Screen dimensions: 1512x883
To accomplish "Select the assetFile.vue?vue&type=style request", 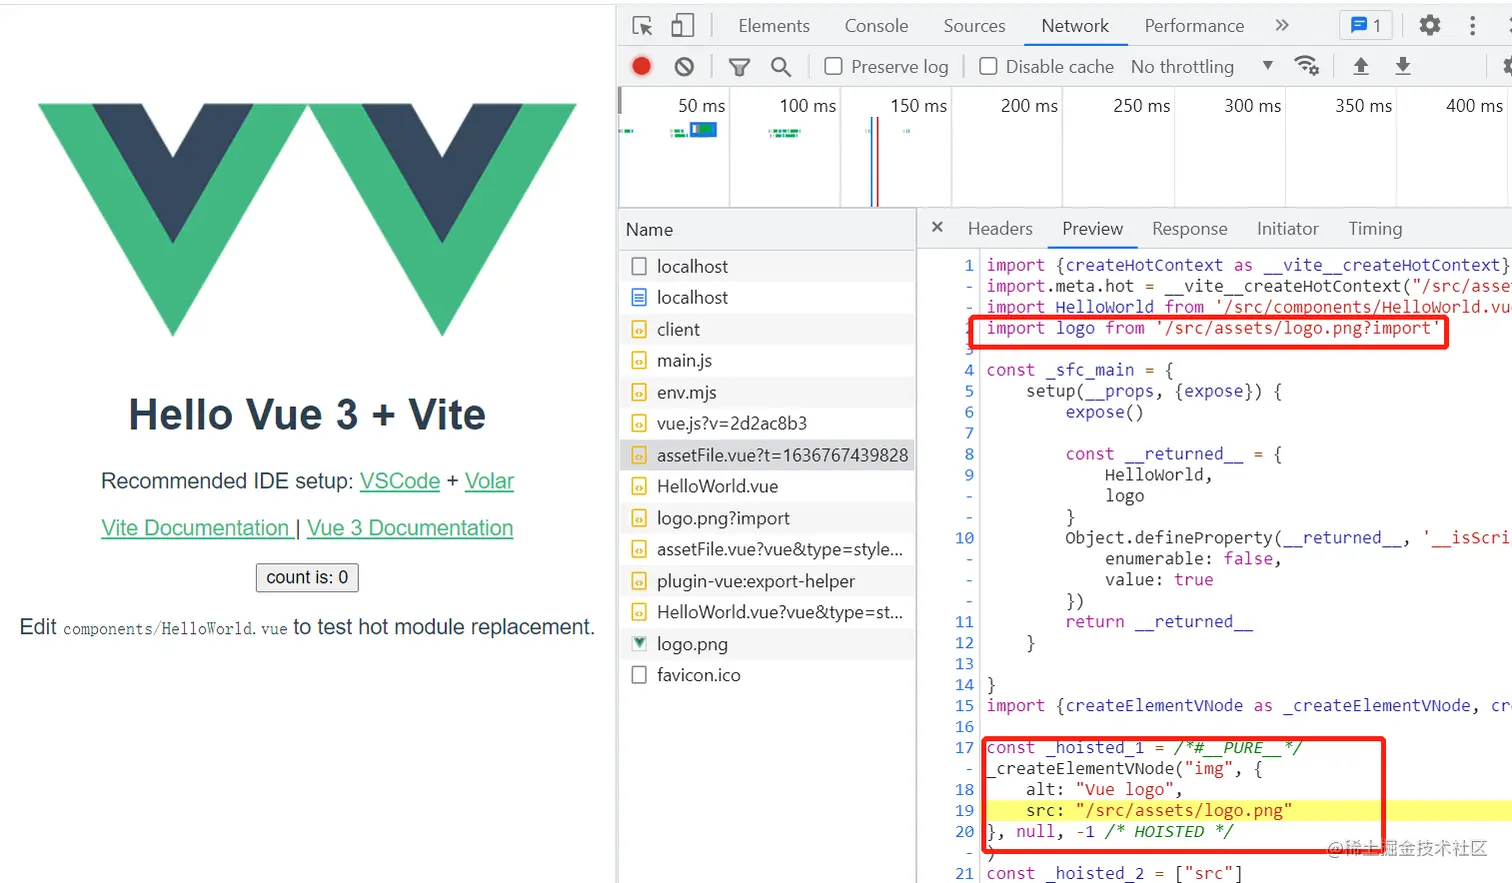I will click(x=766, y=550).
